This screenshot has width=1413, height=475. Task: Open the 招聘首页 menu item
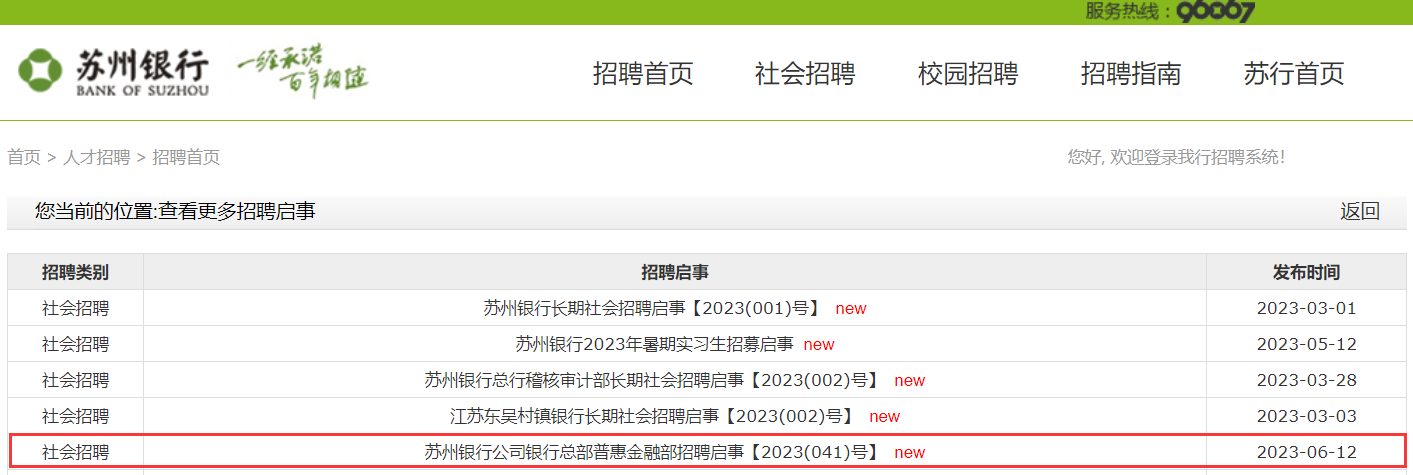pyautogui.click(x=643, y=73)
